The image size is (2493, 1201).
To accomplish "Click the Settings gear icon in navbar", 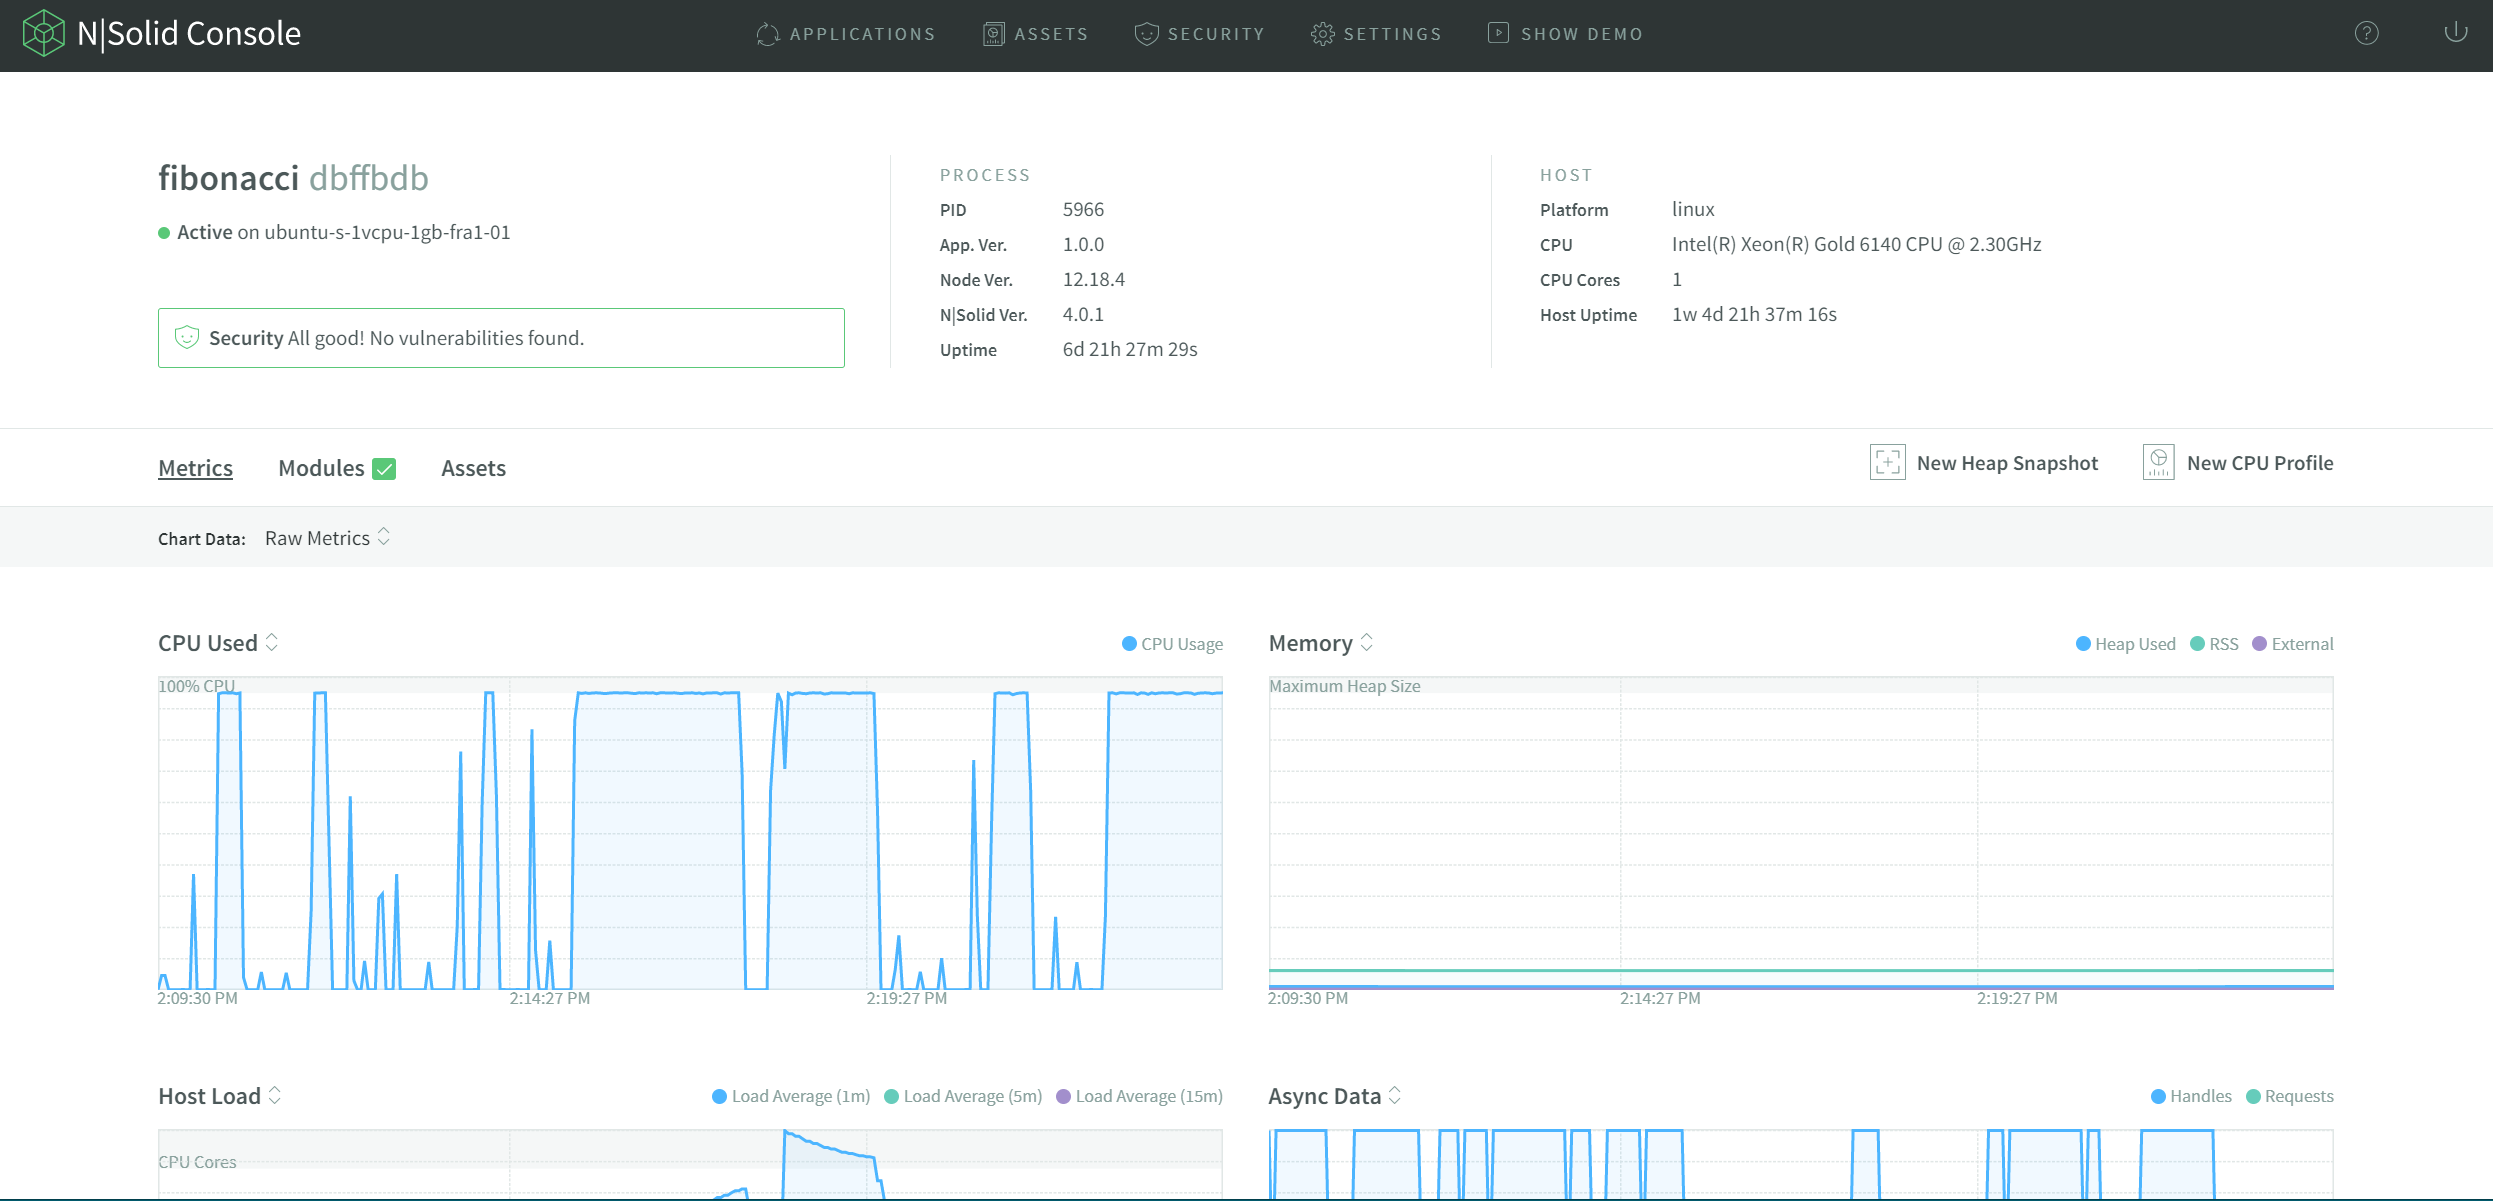I will pos(1322,34).
